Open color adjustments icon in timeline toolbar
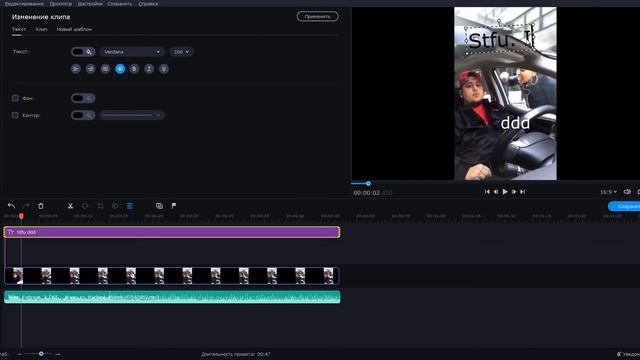 (x=115, y=206)
